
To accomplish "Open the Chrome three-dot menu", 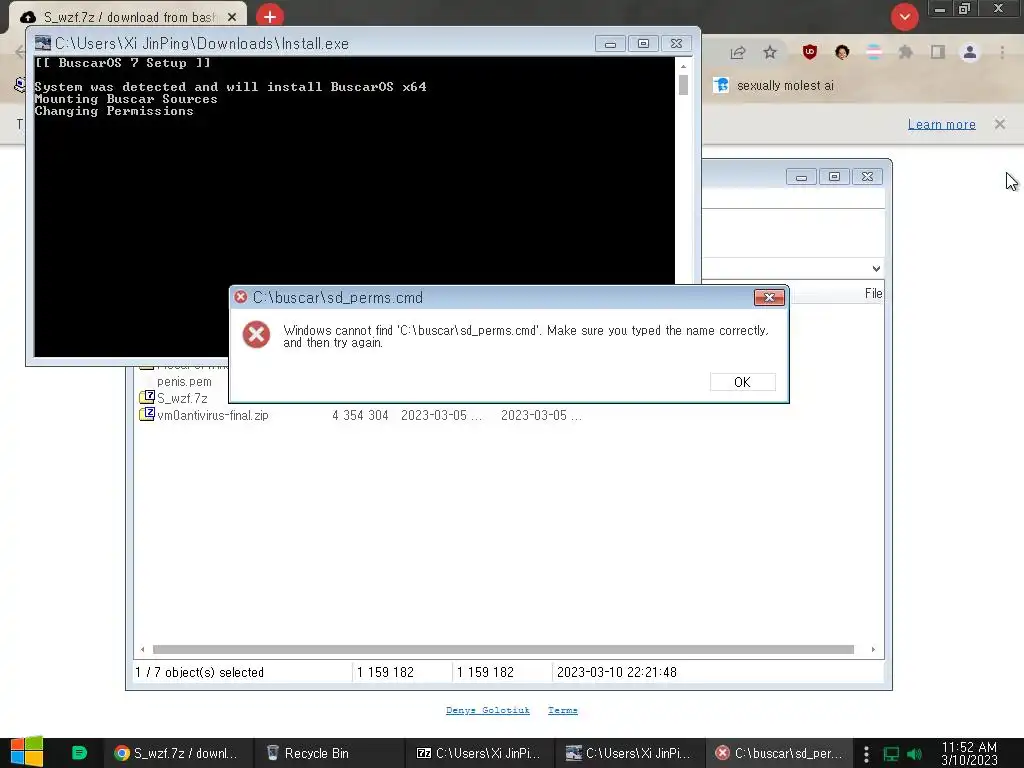I will [1002, 52].
